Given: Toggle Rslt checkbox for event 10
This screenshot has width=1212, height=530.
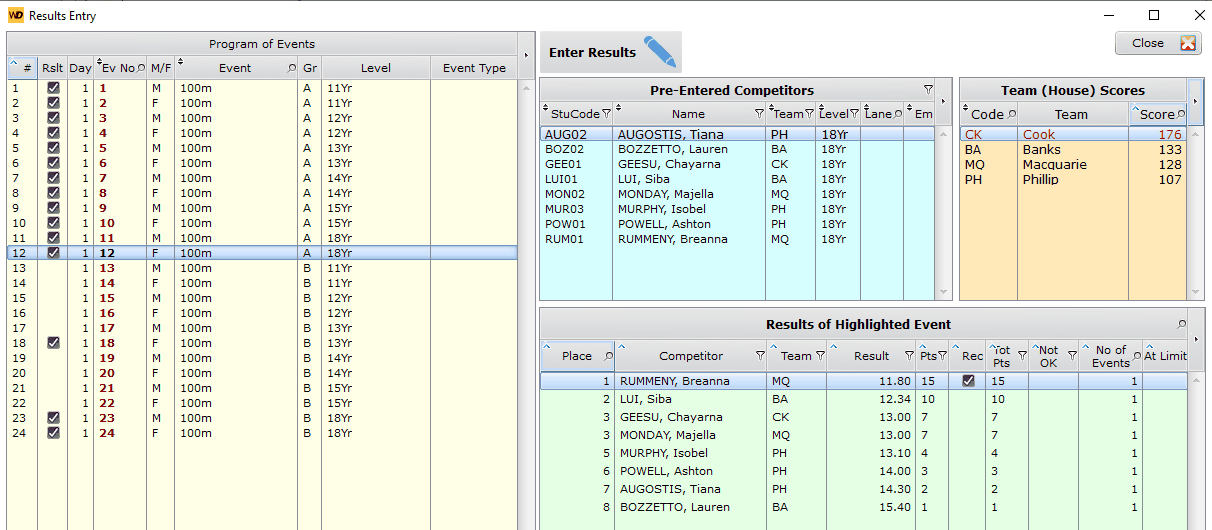Looking at the screenshot, I should click(x=53, y=223).
